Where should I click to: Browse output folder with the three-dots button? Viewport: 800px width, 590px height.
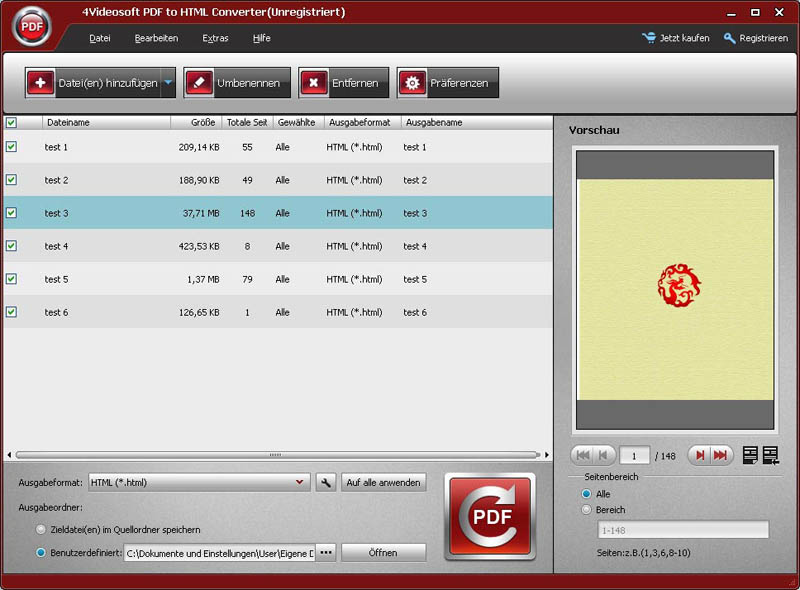tap(326, 552)
